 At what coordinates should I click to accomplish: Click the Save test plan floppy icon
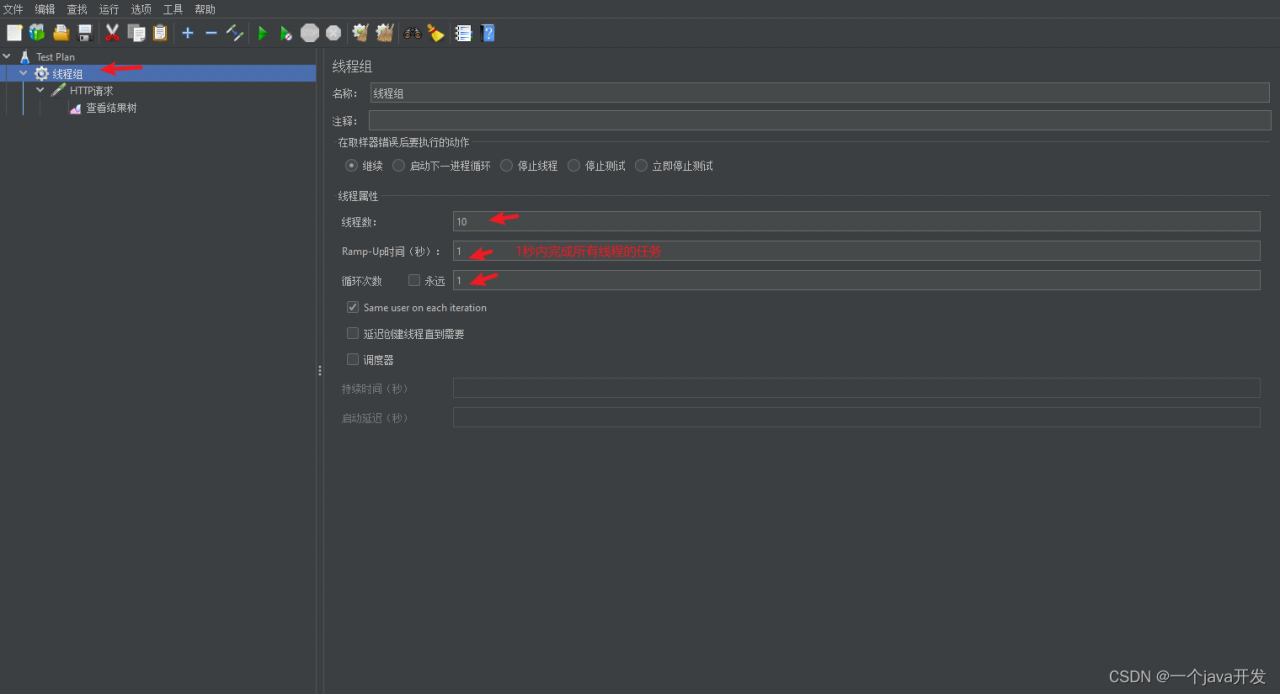85,33
